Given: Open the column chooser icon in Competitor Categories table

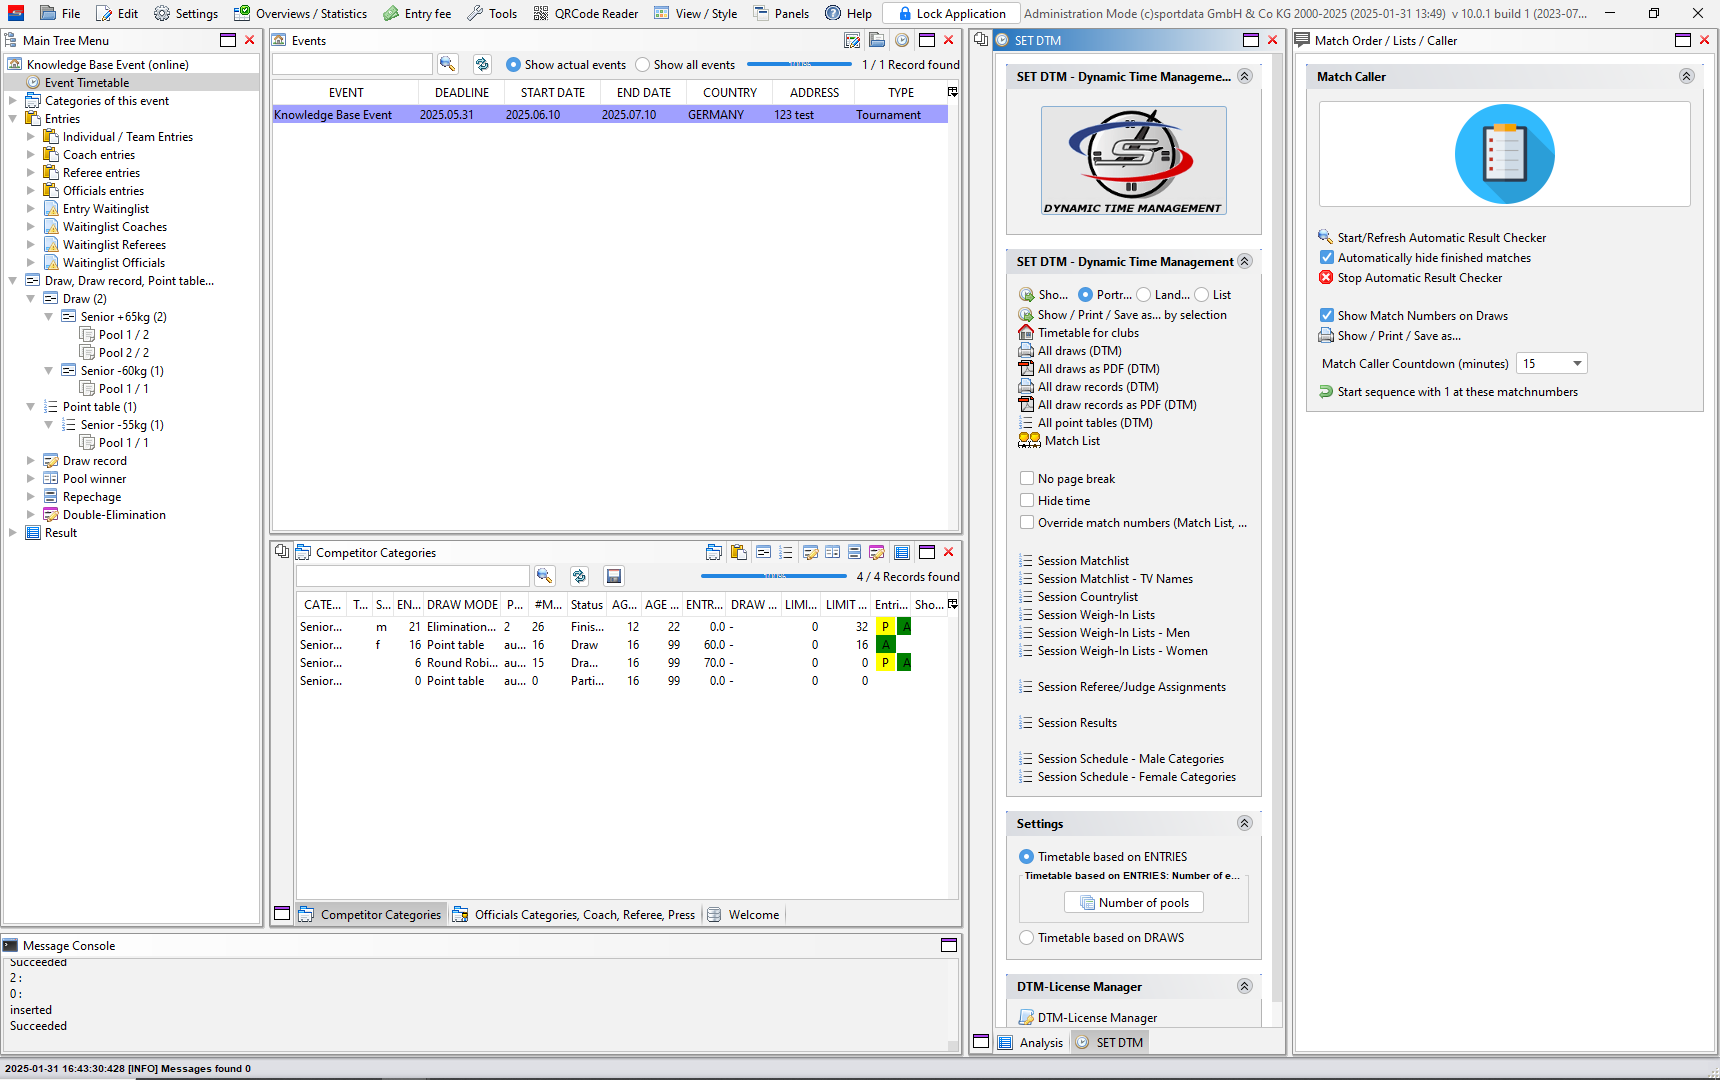Looking at the screenshot, I should click(952, 604).
